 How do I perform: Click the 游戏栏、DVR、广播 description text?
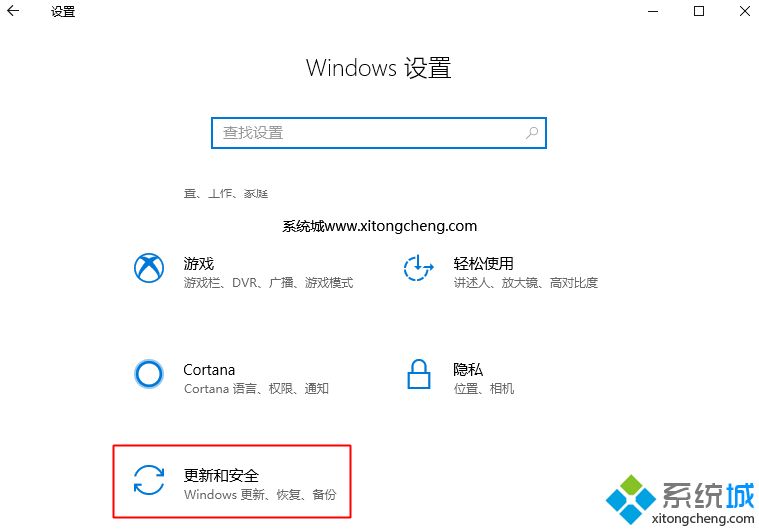[x=269, y=283]
